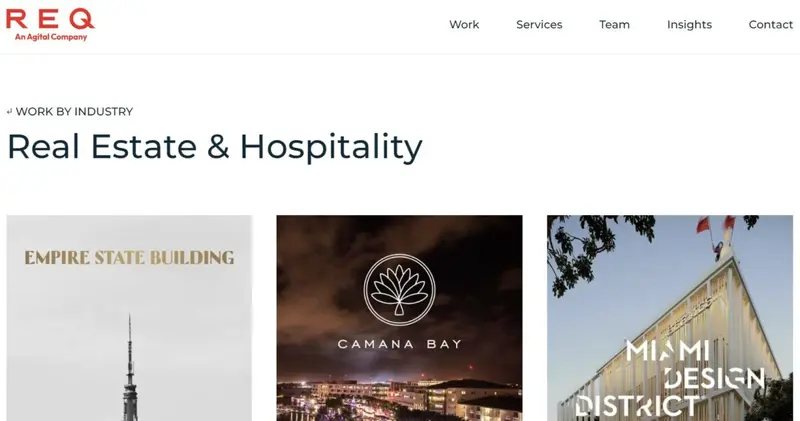The width and height of the screenshot is (800, 421).
Task: Follow the WORK BY INDUSTRY link
Action: (x=74, y=111)
